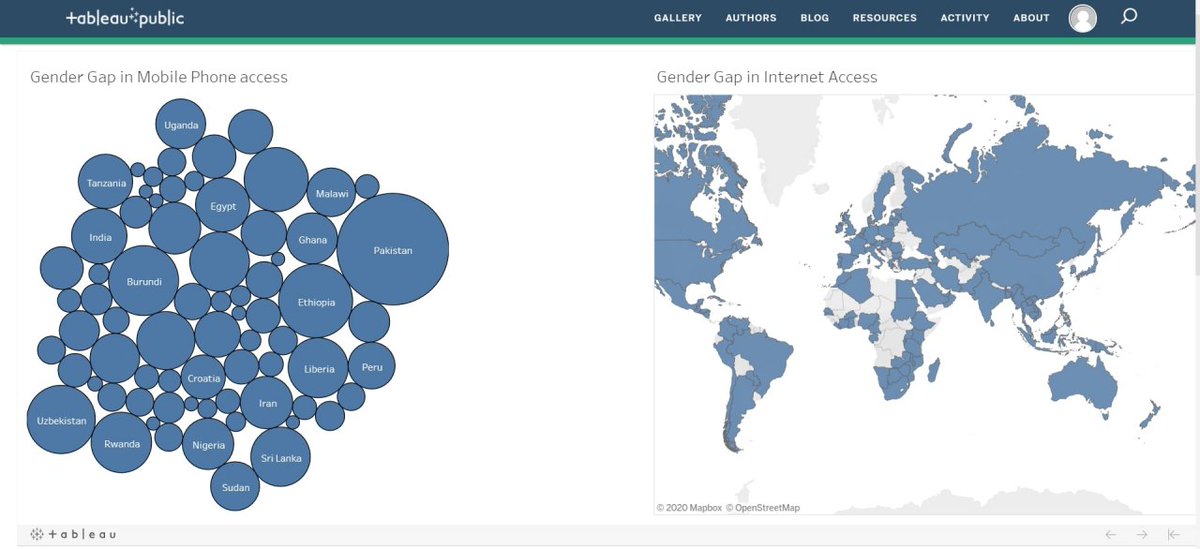Open the Authors menu item
The image size is (1200, 549).
(x=751, y=18)
